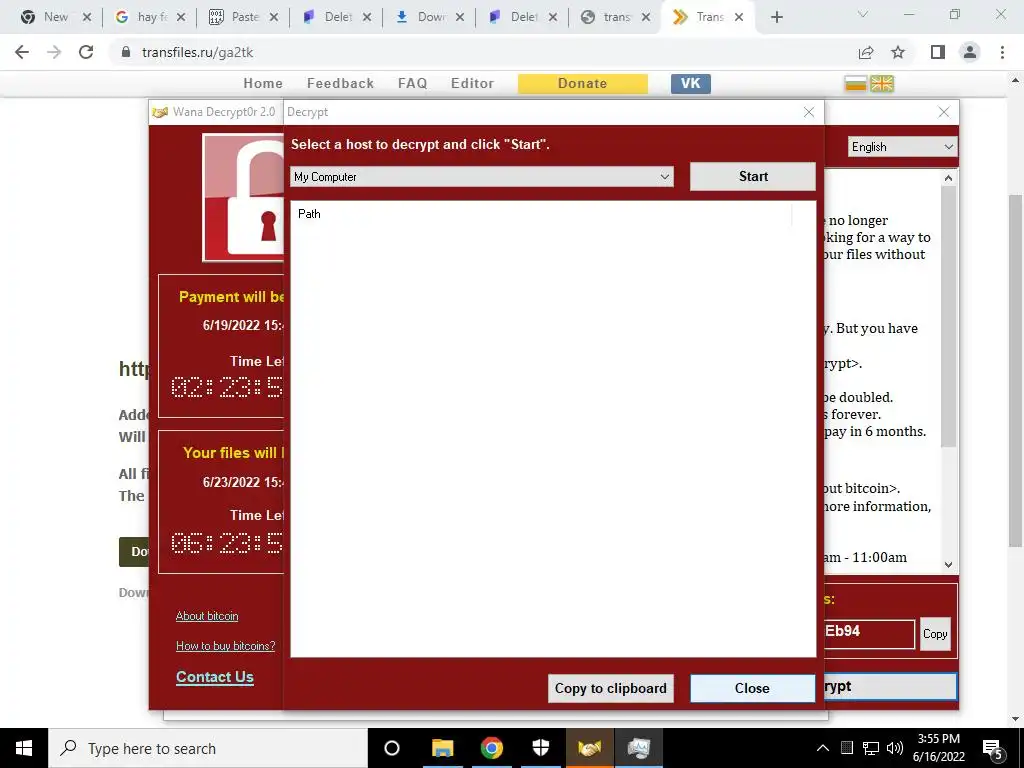Screen dimensions: 1024x768
Task: Open Chrome from the taskbar
Action: point(491,748)
